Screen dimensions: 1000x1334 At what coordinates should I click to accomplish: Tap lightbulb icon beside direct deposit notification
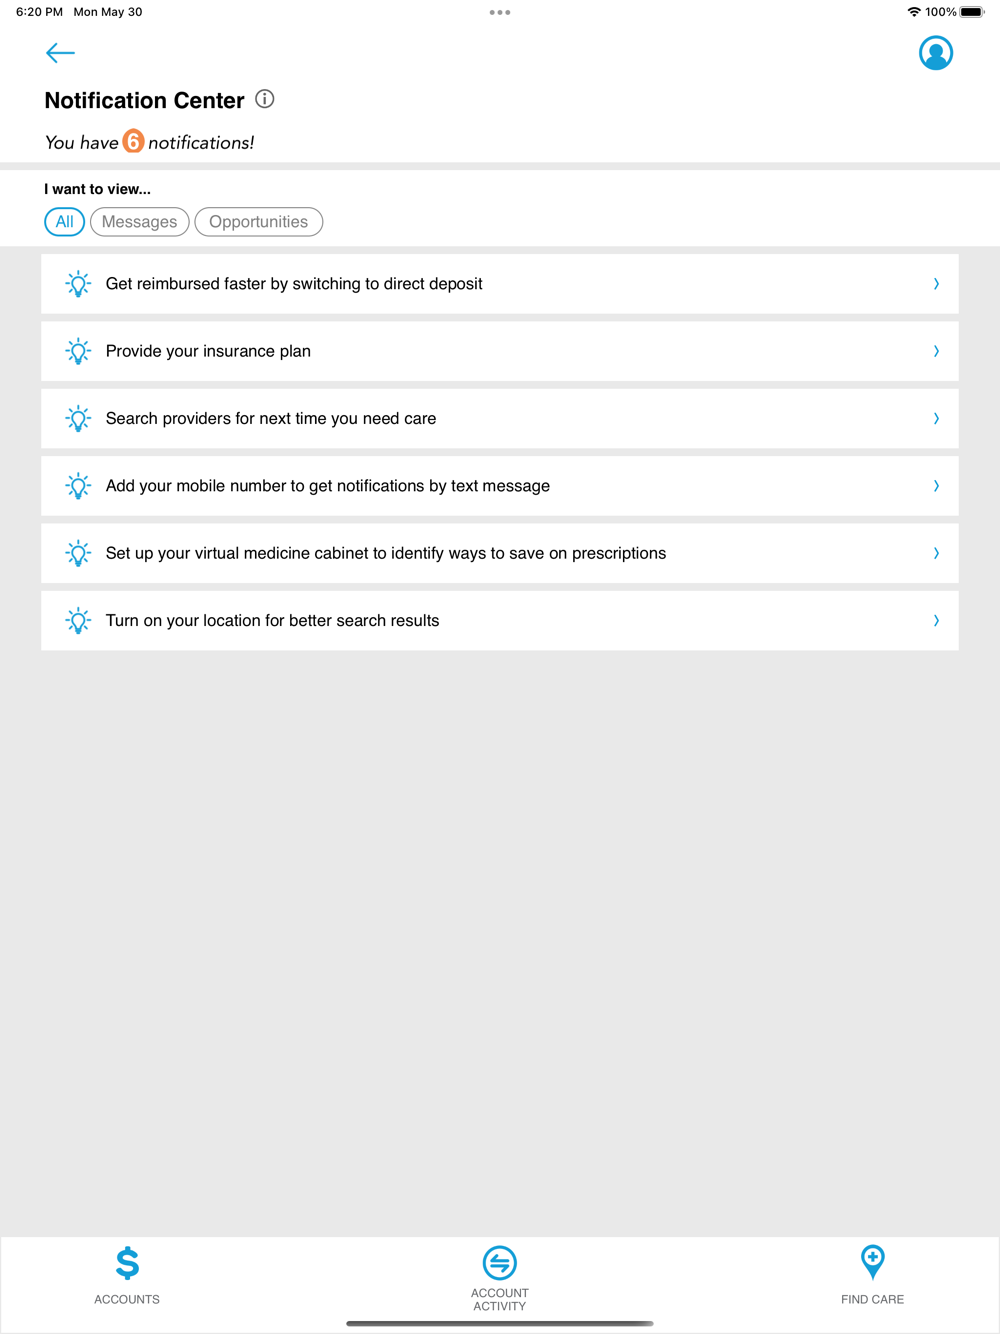[78, 284]
